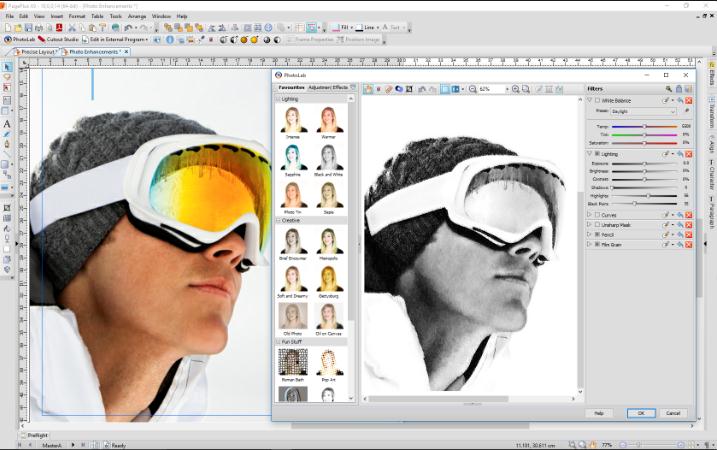Select the Pointer tool in left toolbar

click(7, 67)
